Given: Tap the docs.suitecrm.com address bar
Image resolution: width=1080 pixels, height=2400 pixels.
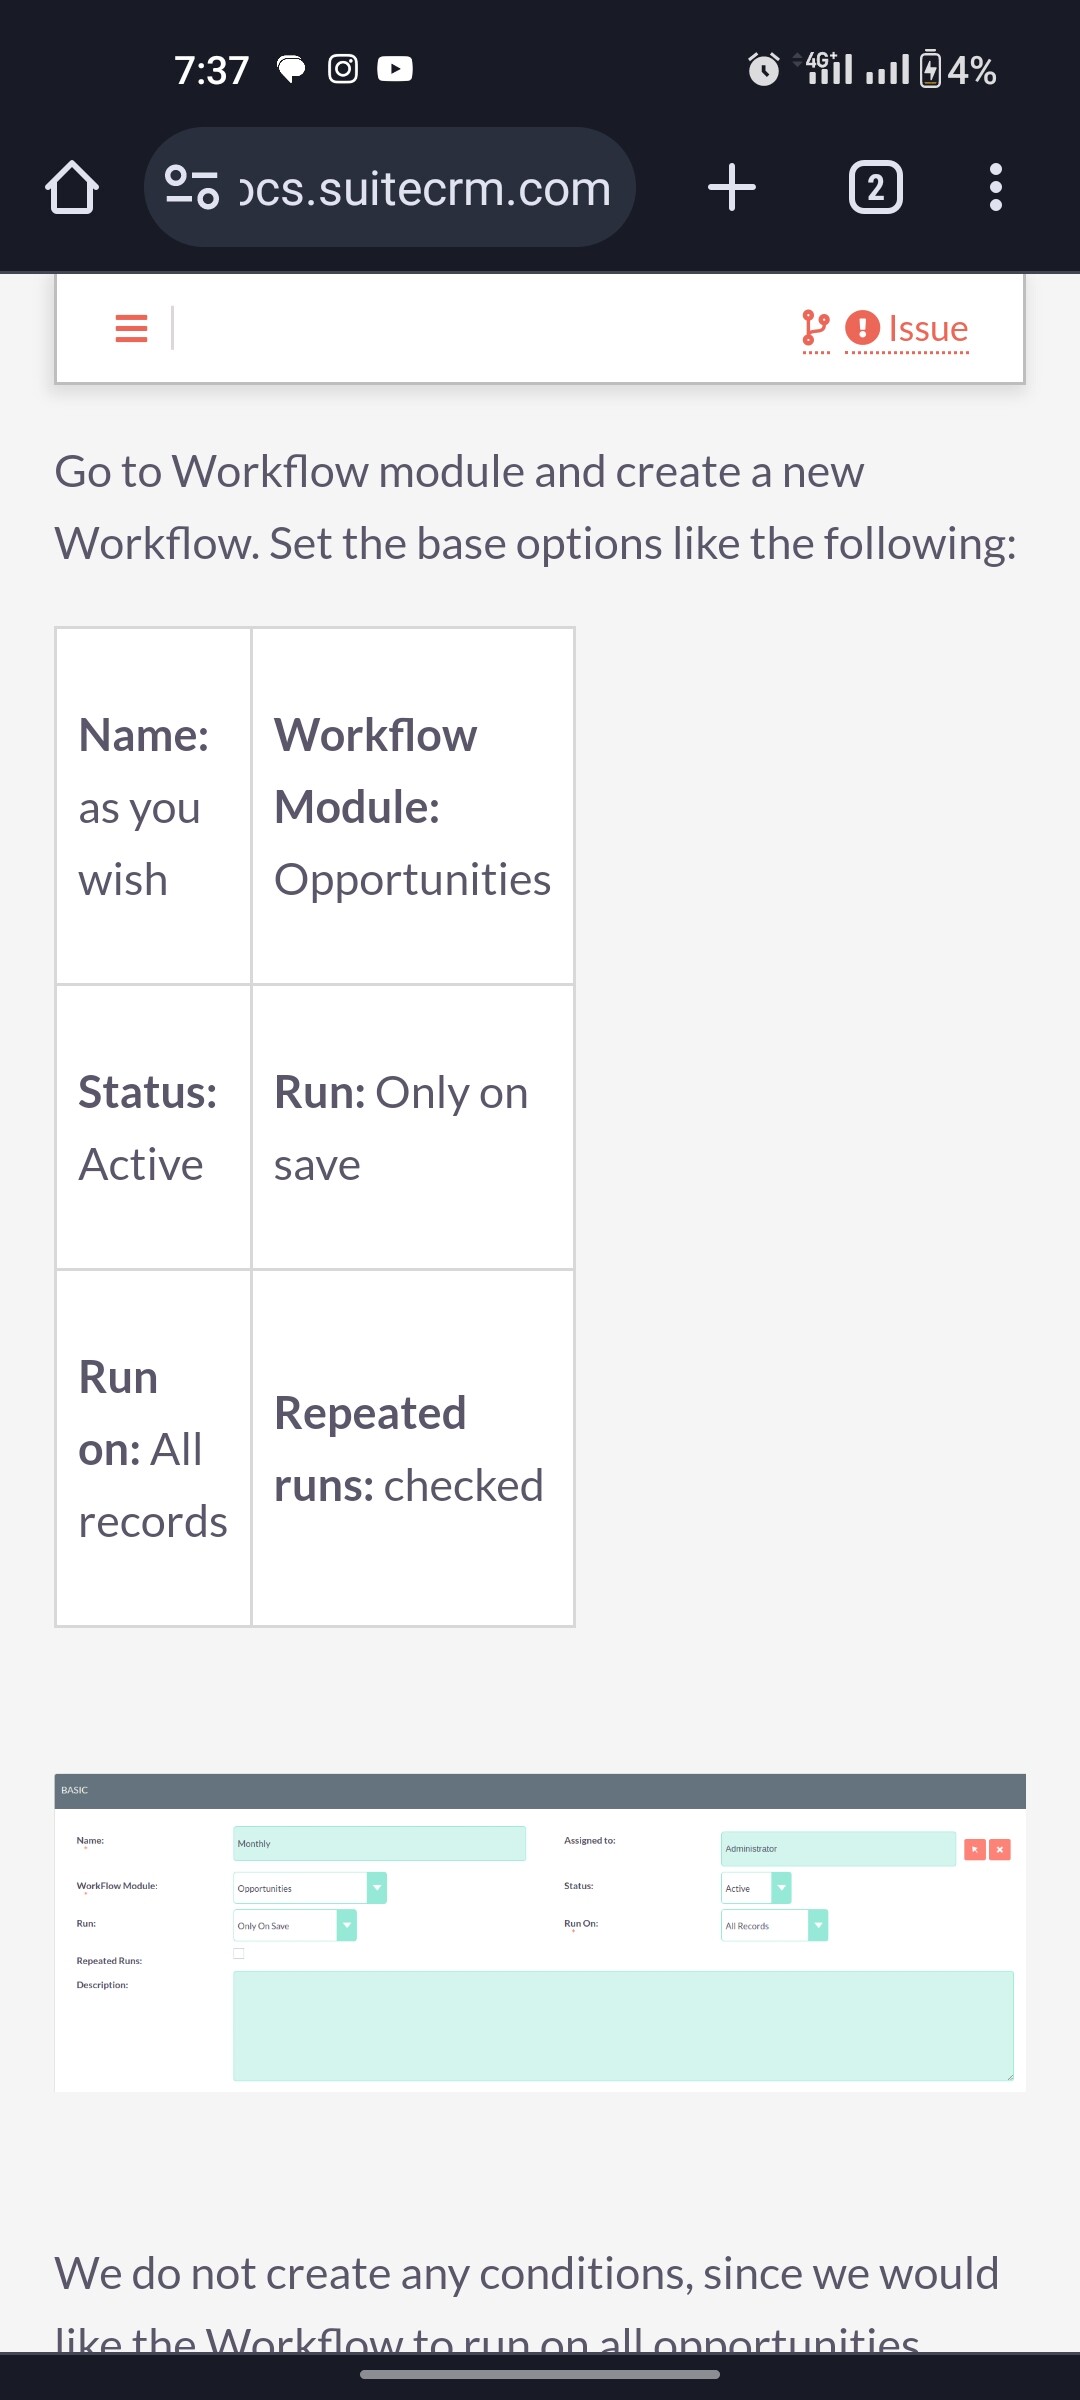Looking at the screenshot, I should (390, 187).
